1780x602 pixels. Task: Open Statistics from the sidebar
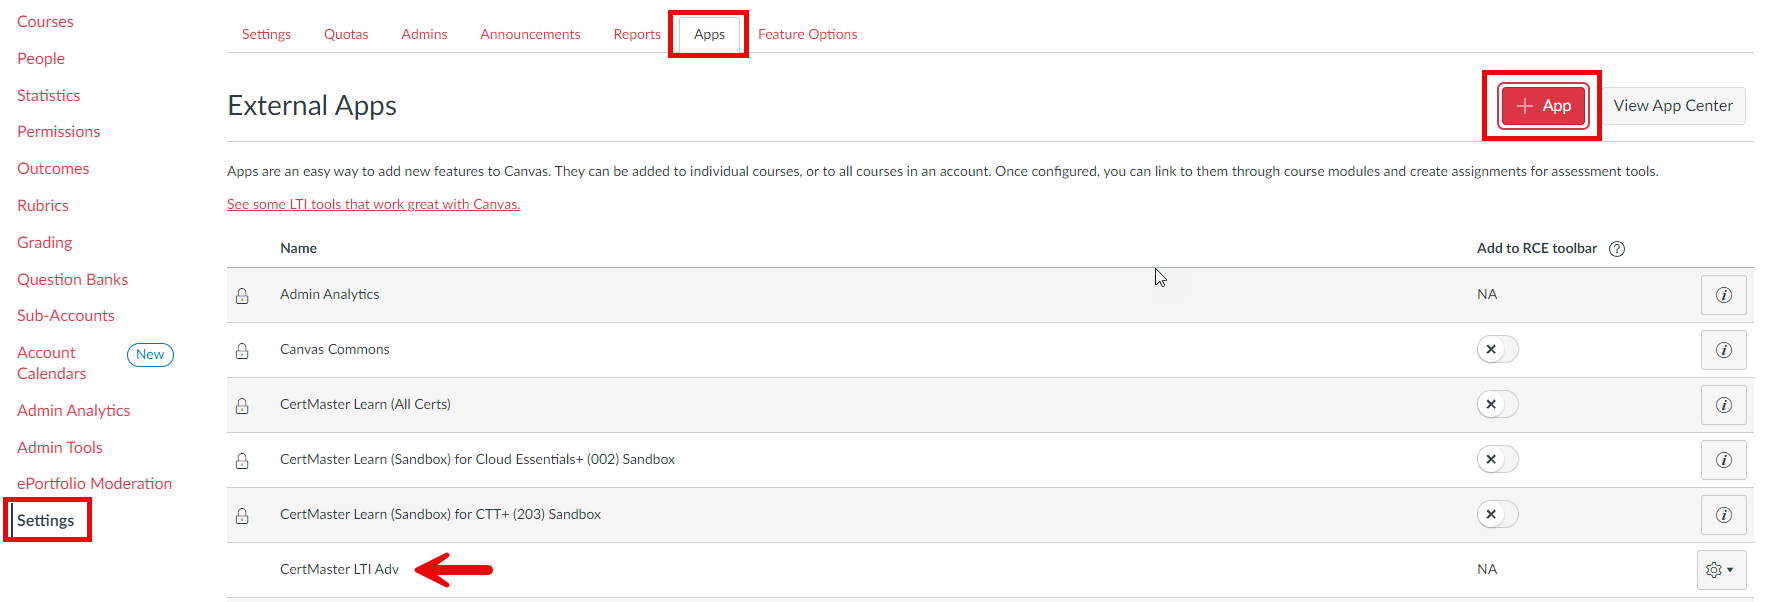coord(48,95)
